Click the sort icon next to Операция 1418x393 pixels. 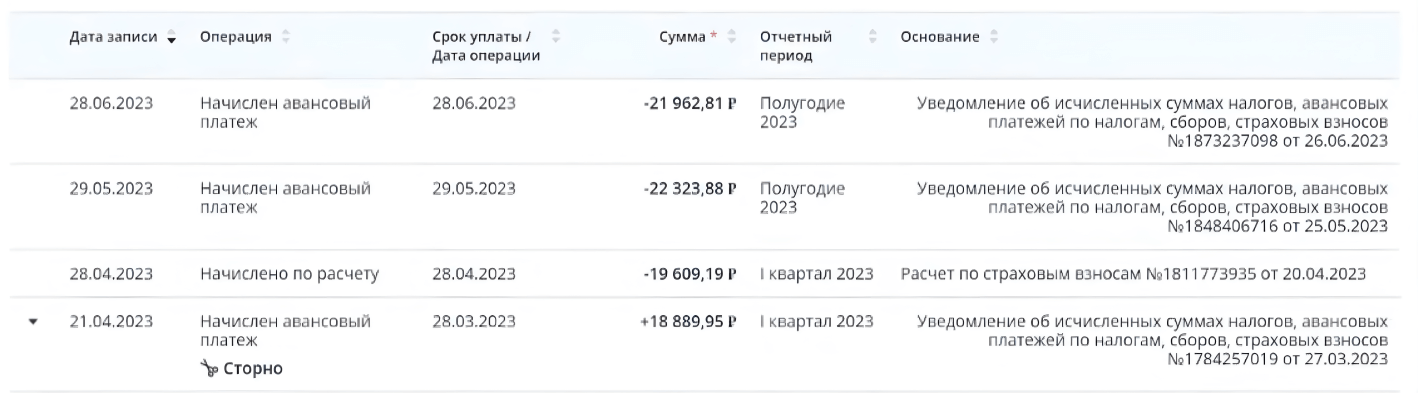pos(289,38)
